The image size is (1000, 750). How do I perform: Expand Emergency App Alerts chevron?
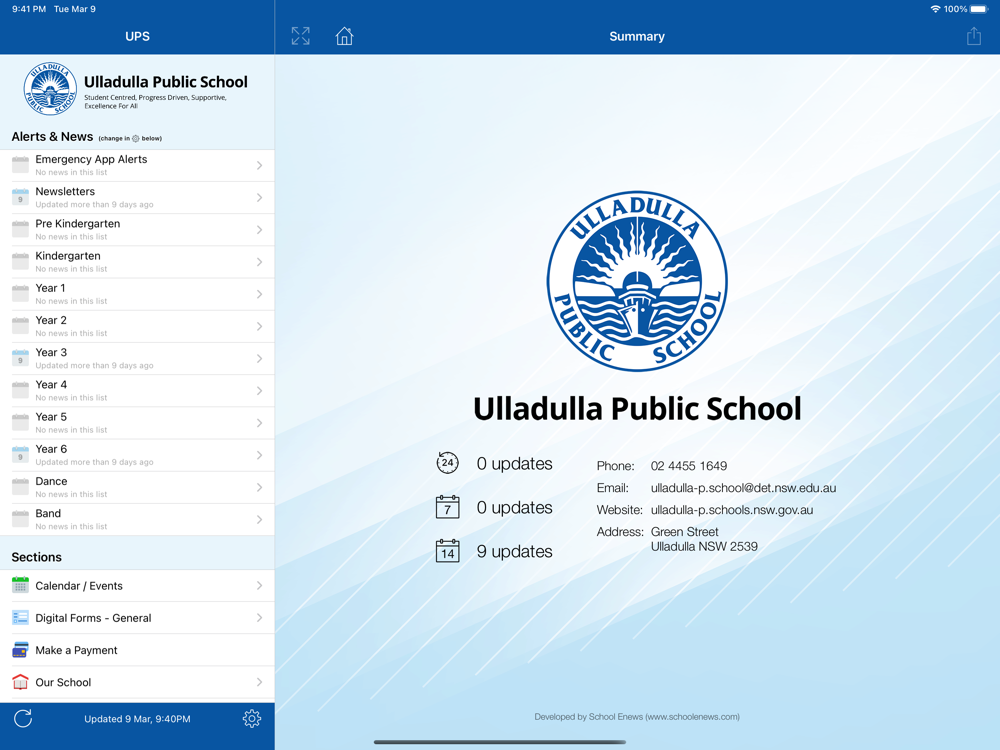tap(260, 165)
